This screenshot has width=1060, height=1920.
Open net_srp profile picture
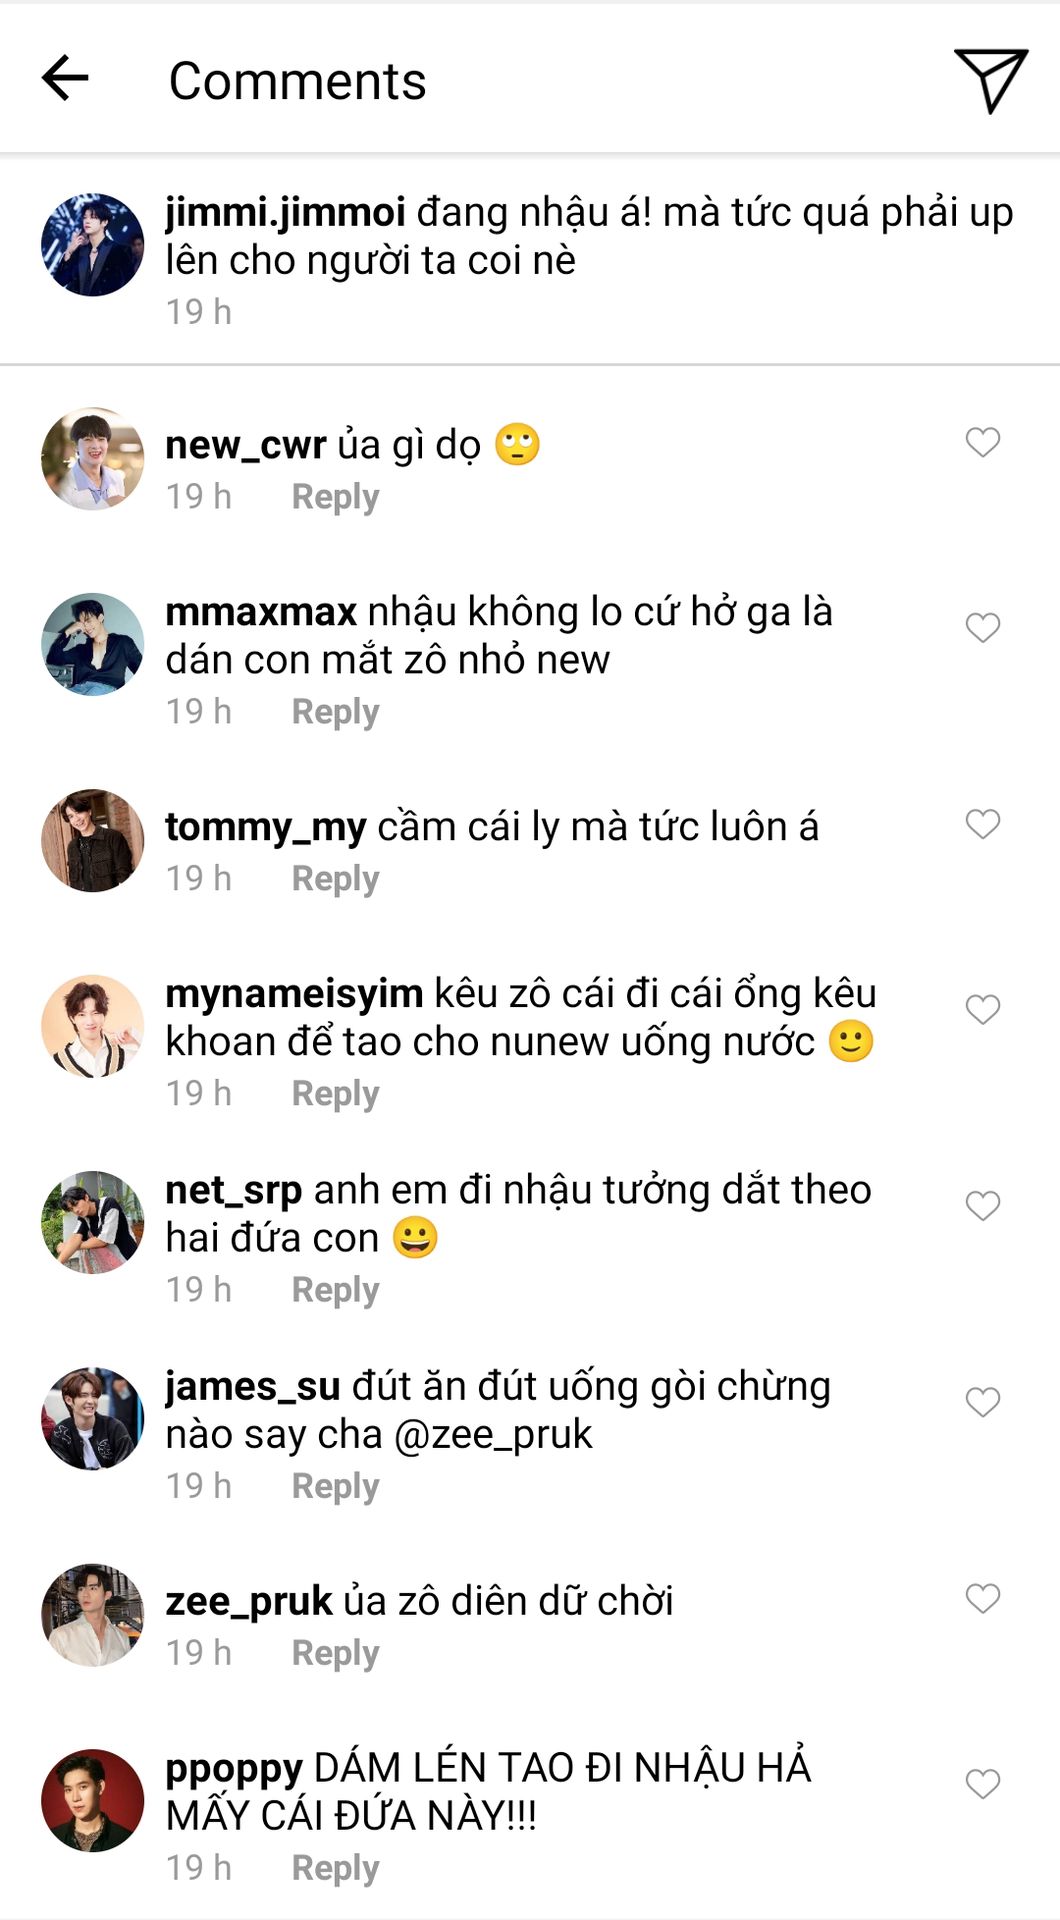click(92, 1222)
